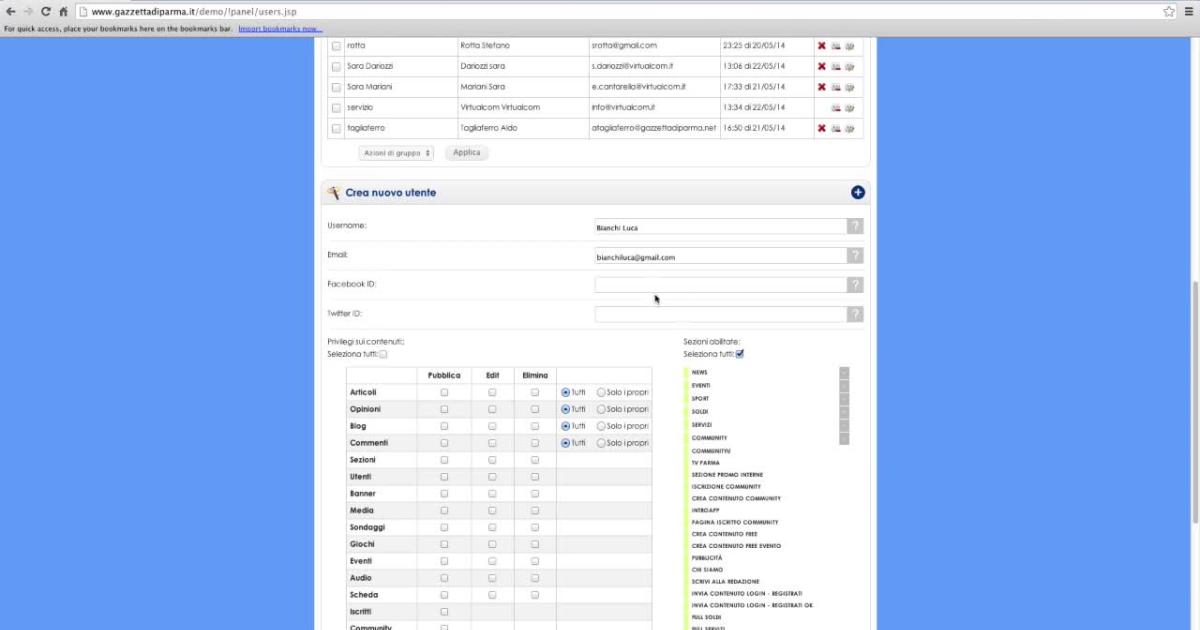Screen dimensions: 1200x630
Task: Select TV PARMA in the sections list
Action: pyautogui.click(x=705, y=463)
